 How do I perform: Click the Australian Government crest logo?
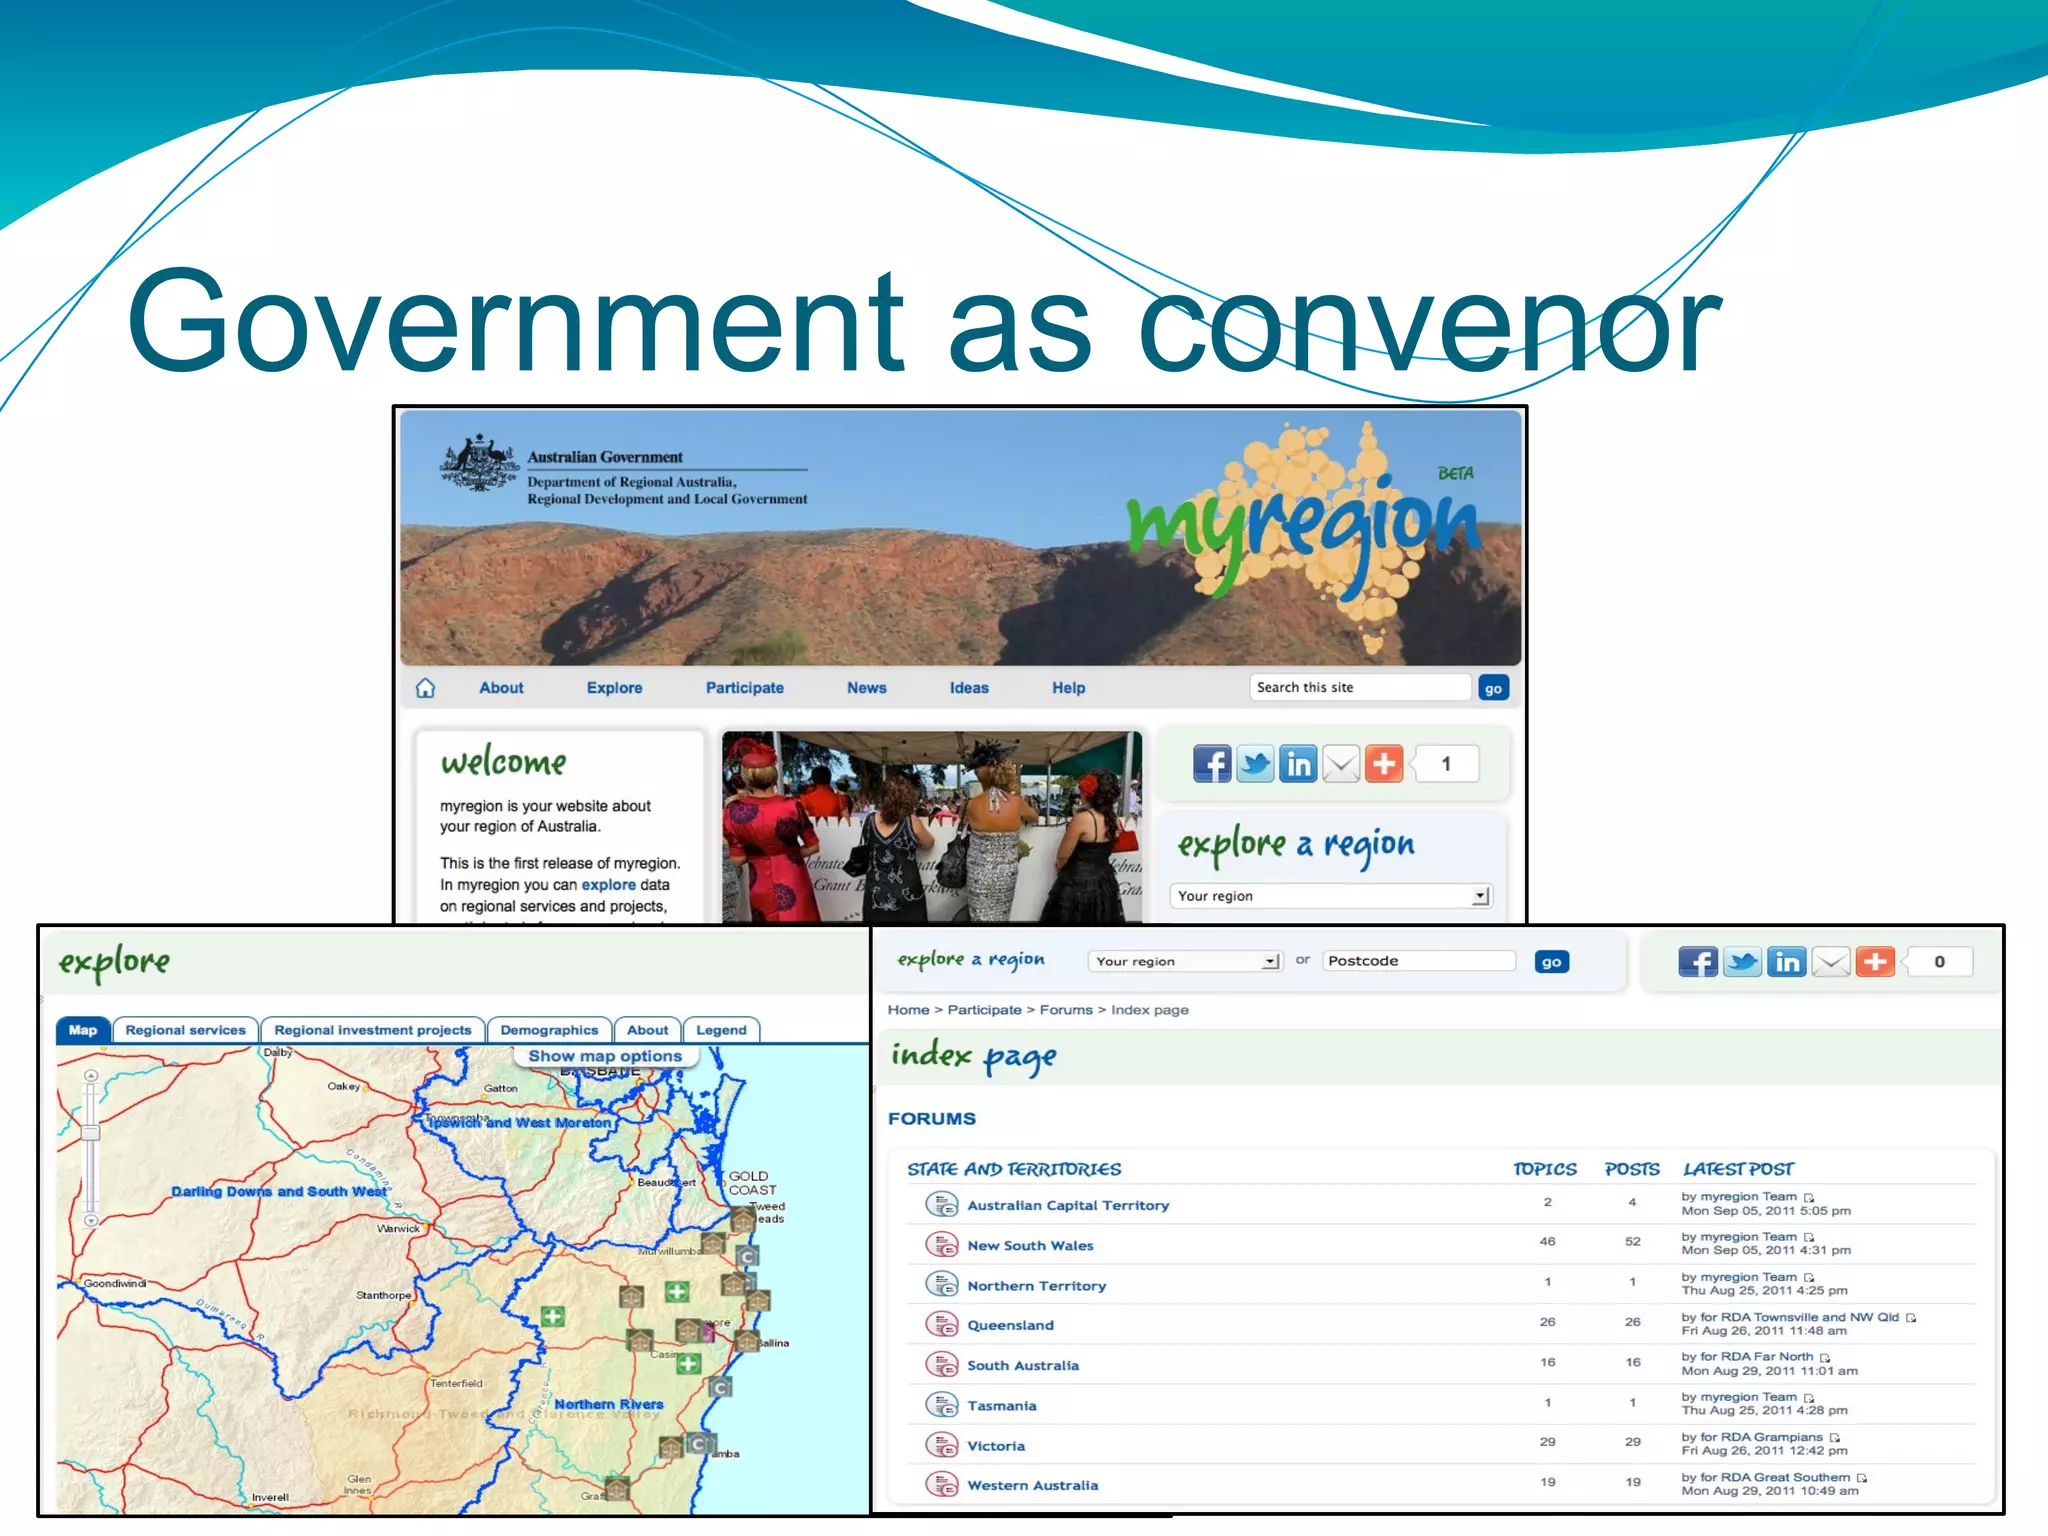click(481, 463)
